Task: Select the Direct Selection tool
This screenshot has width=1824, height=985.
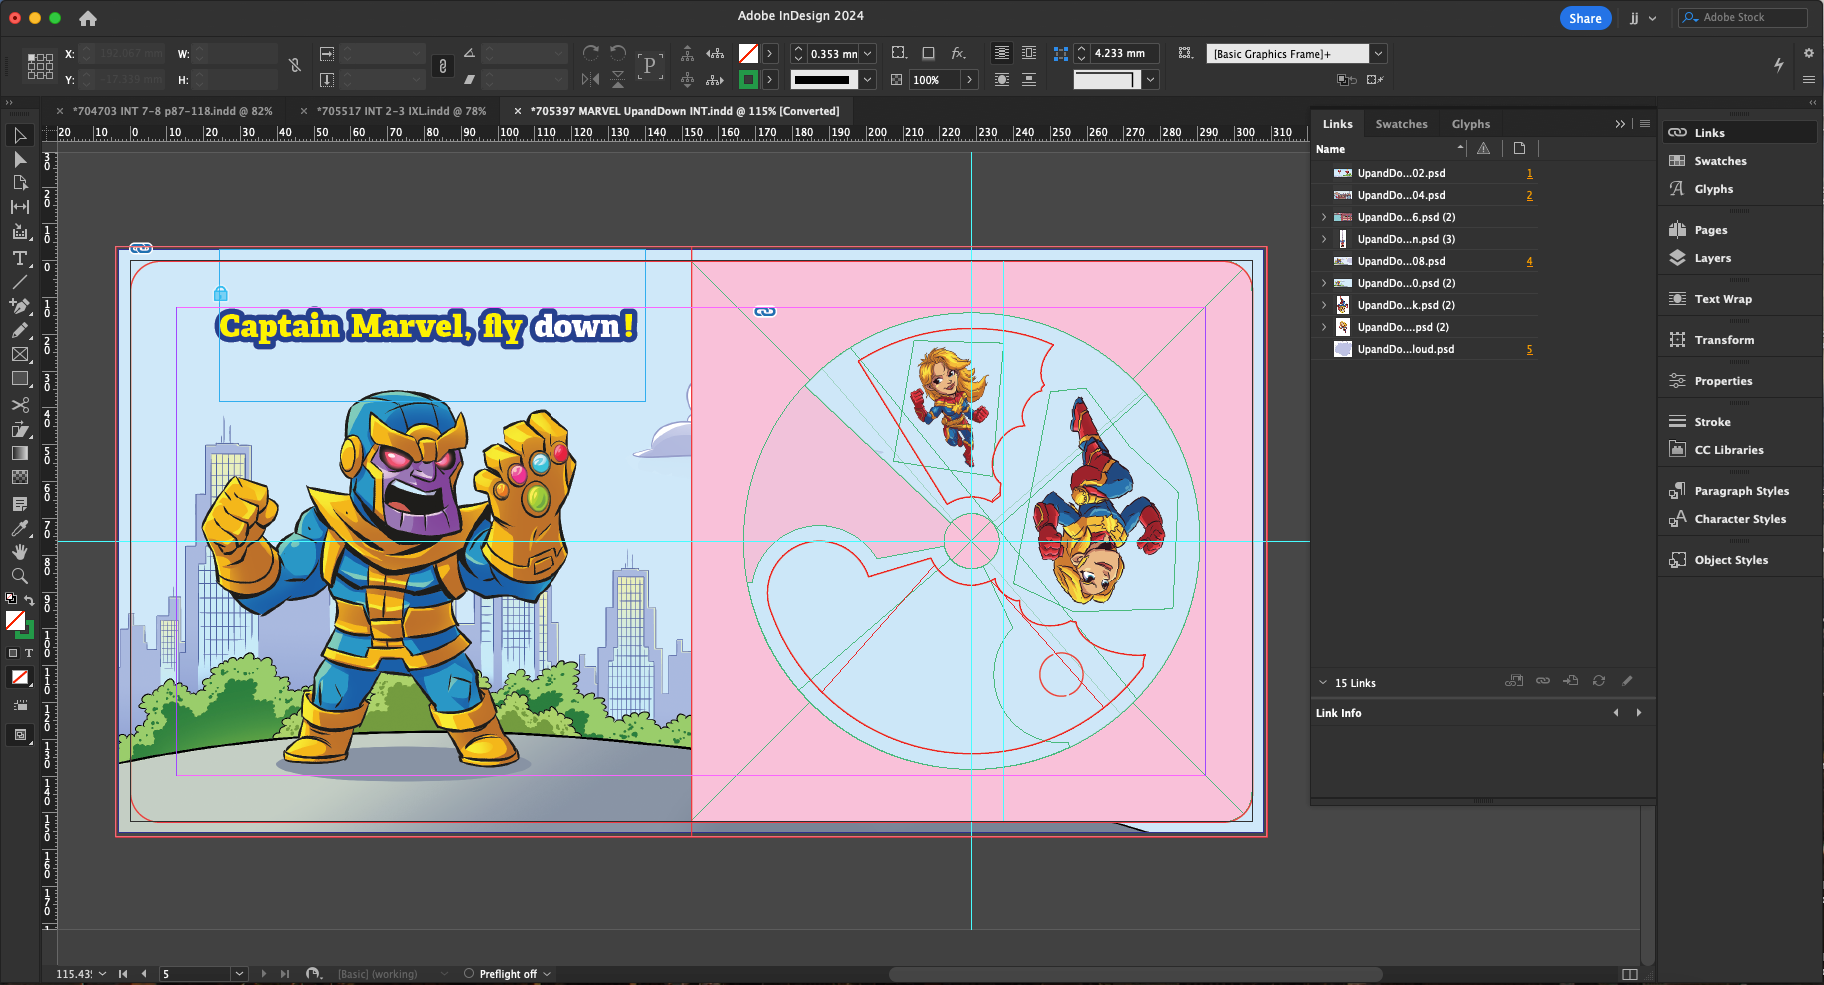Action: tap(20, 159)
